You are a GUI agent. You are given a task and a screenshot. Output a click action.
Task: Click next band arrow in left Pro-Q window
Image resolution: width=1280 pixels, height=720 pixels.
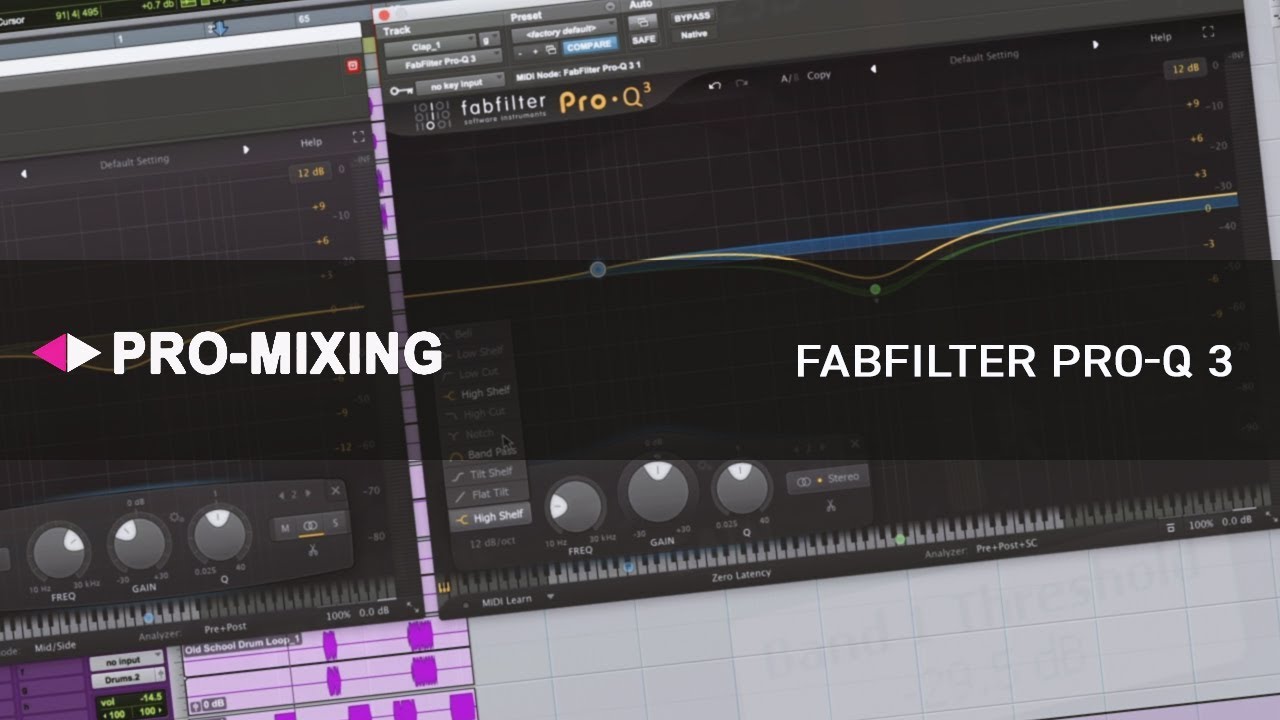coord(308,494)
